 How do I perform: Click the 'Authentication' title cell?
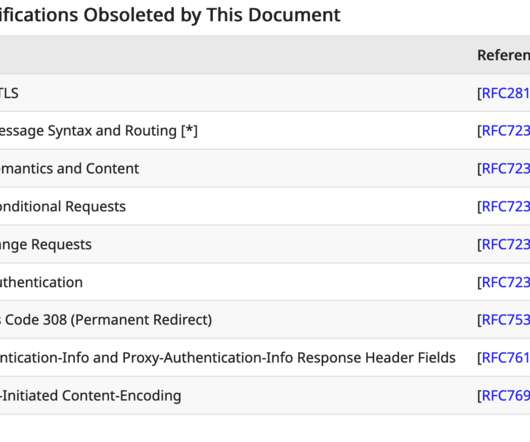coord(41,282)
